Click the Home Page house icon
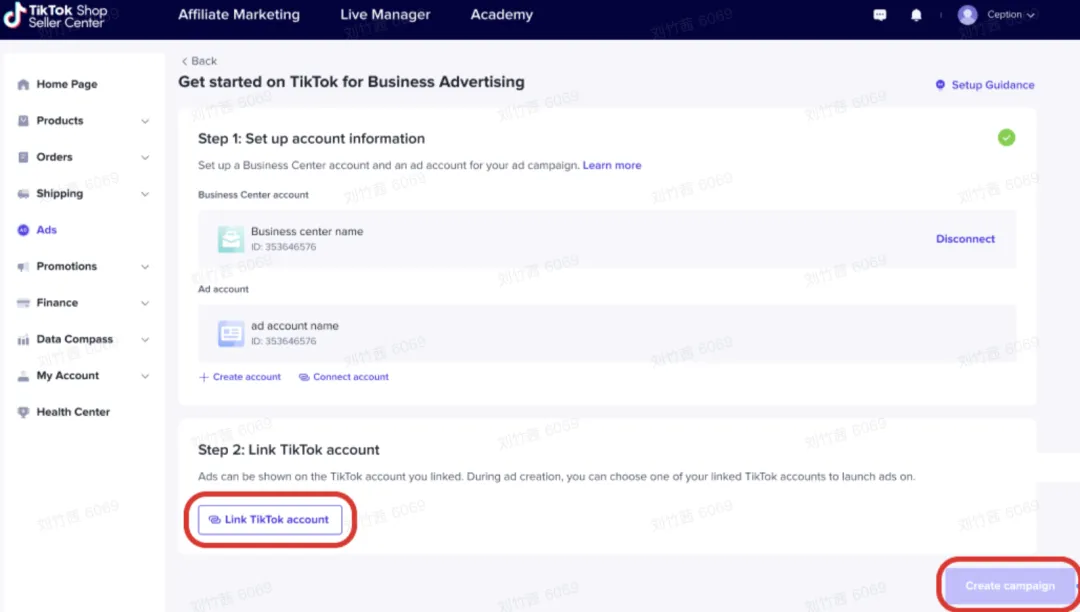 23,85
